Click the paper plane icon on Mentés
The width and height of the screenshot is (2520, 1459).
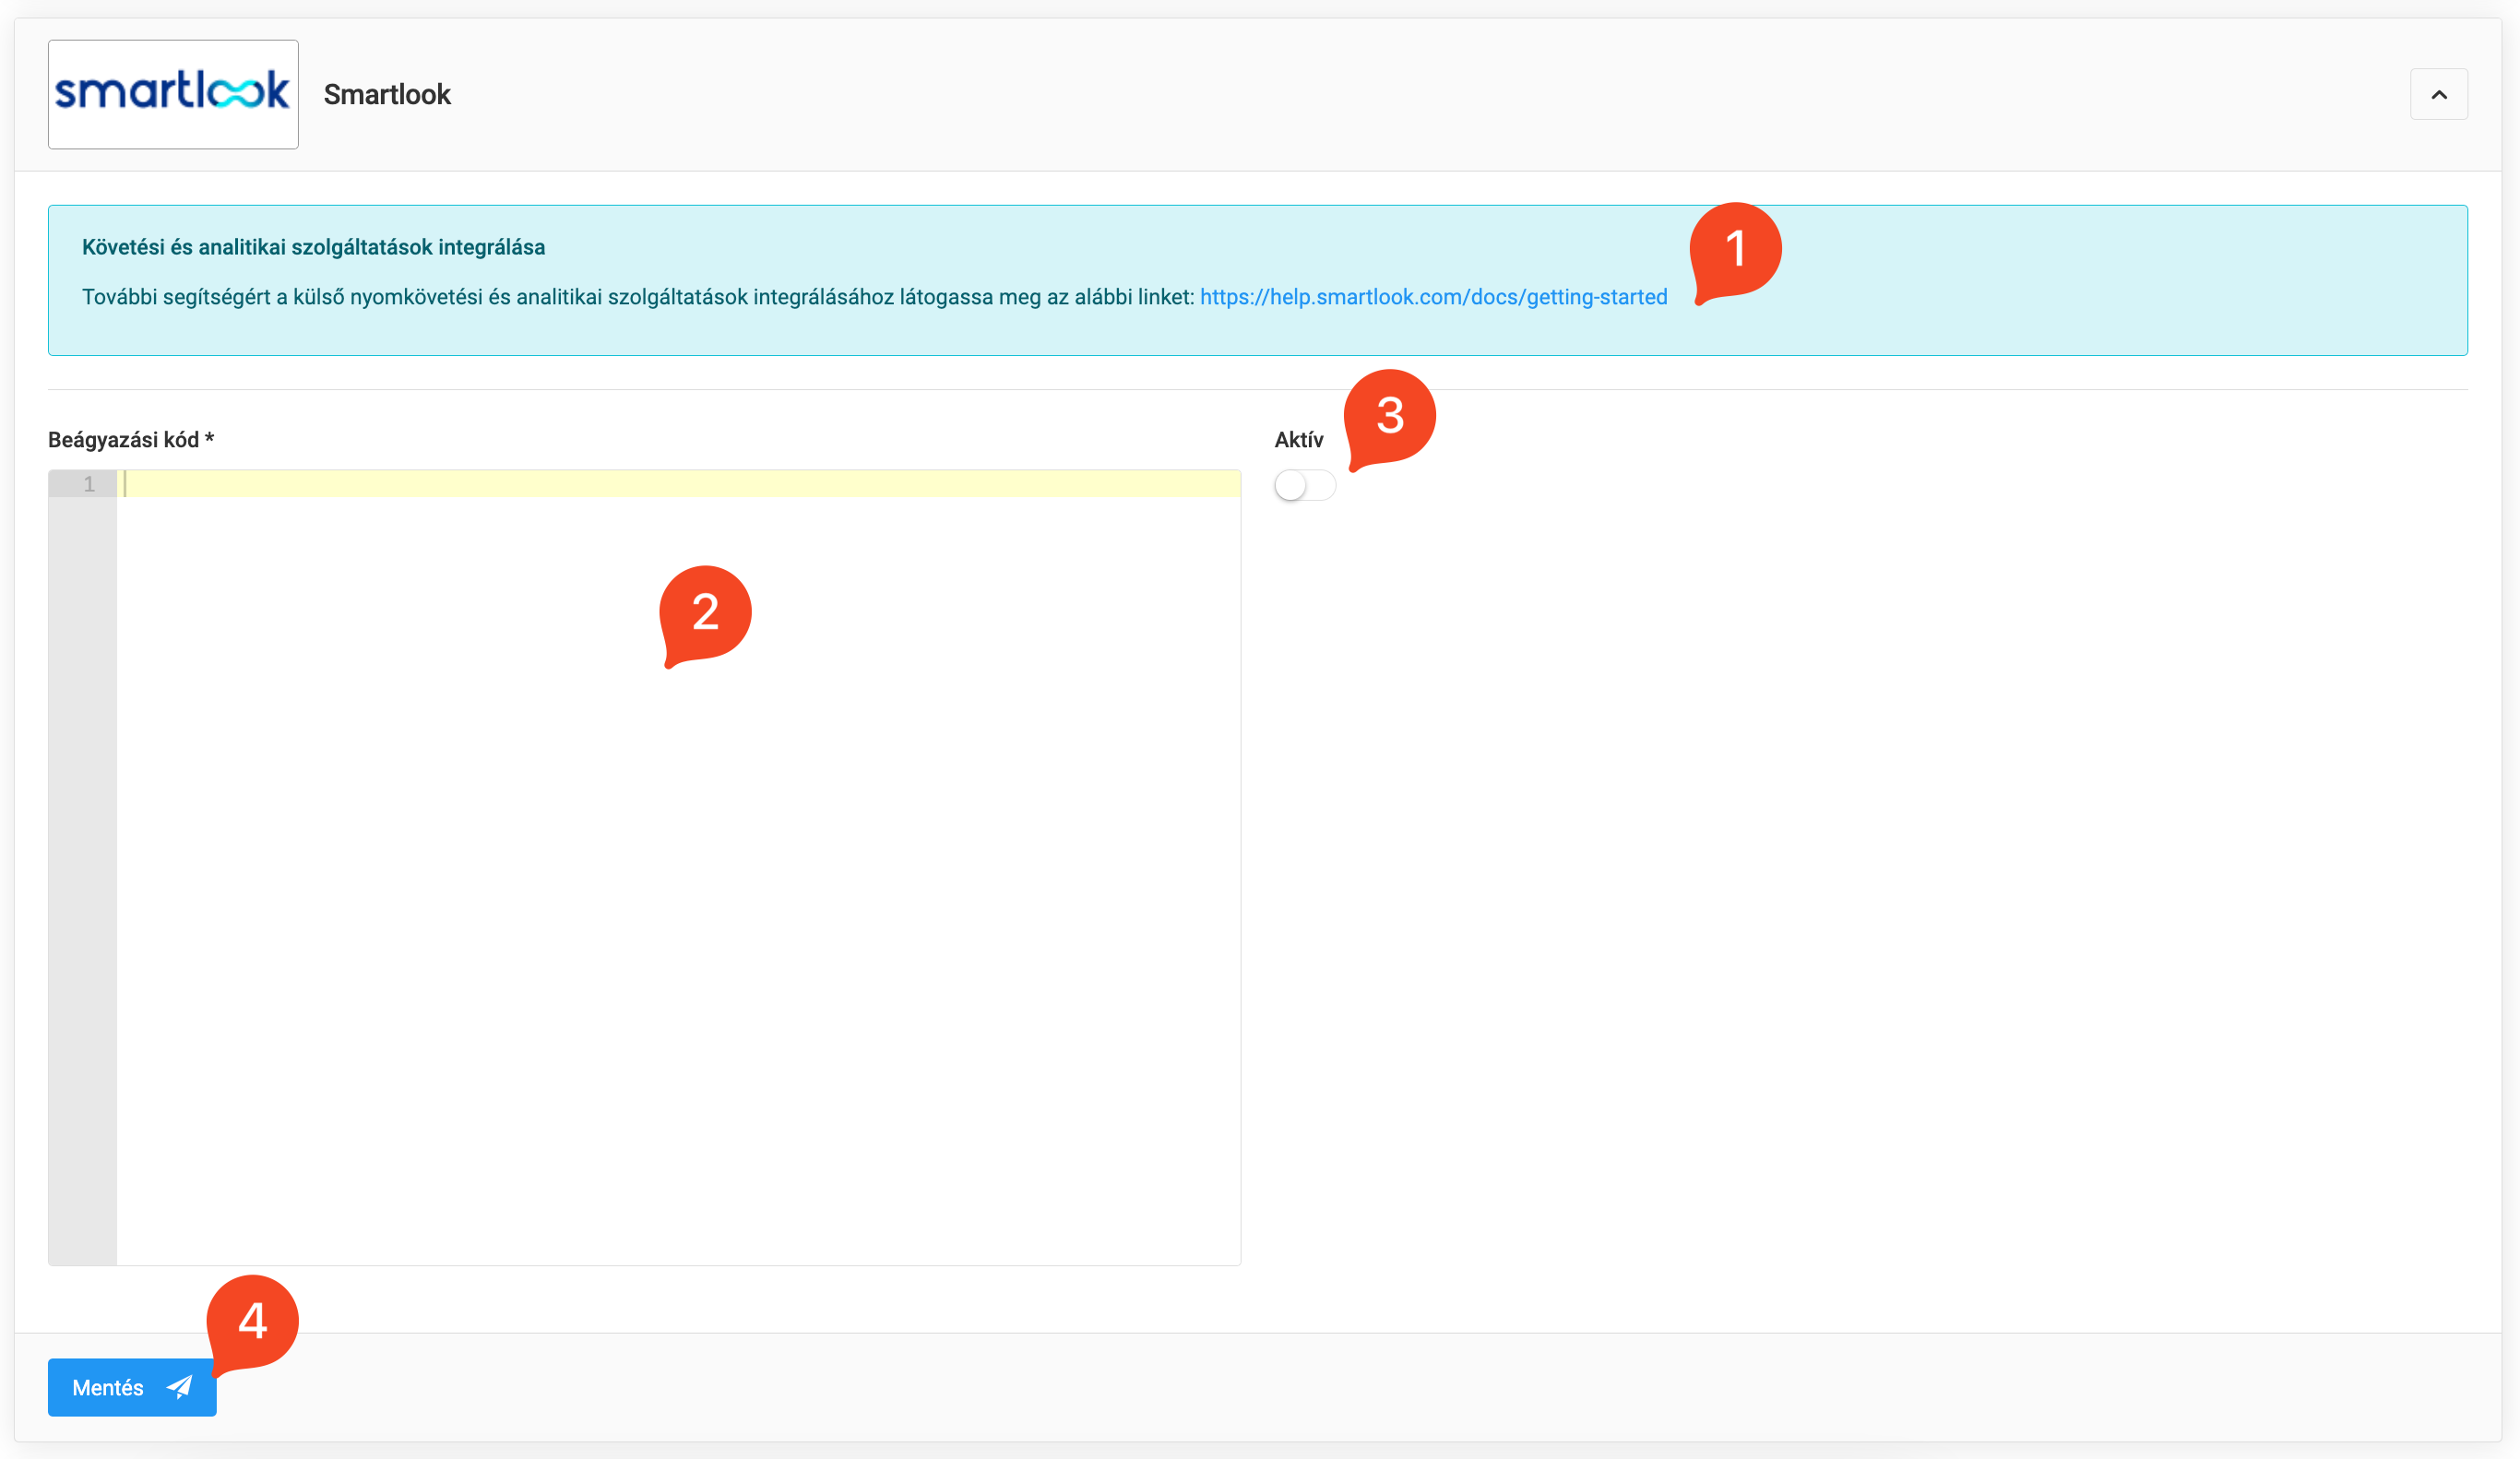click(180, 1387)
